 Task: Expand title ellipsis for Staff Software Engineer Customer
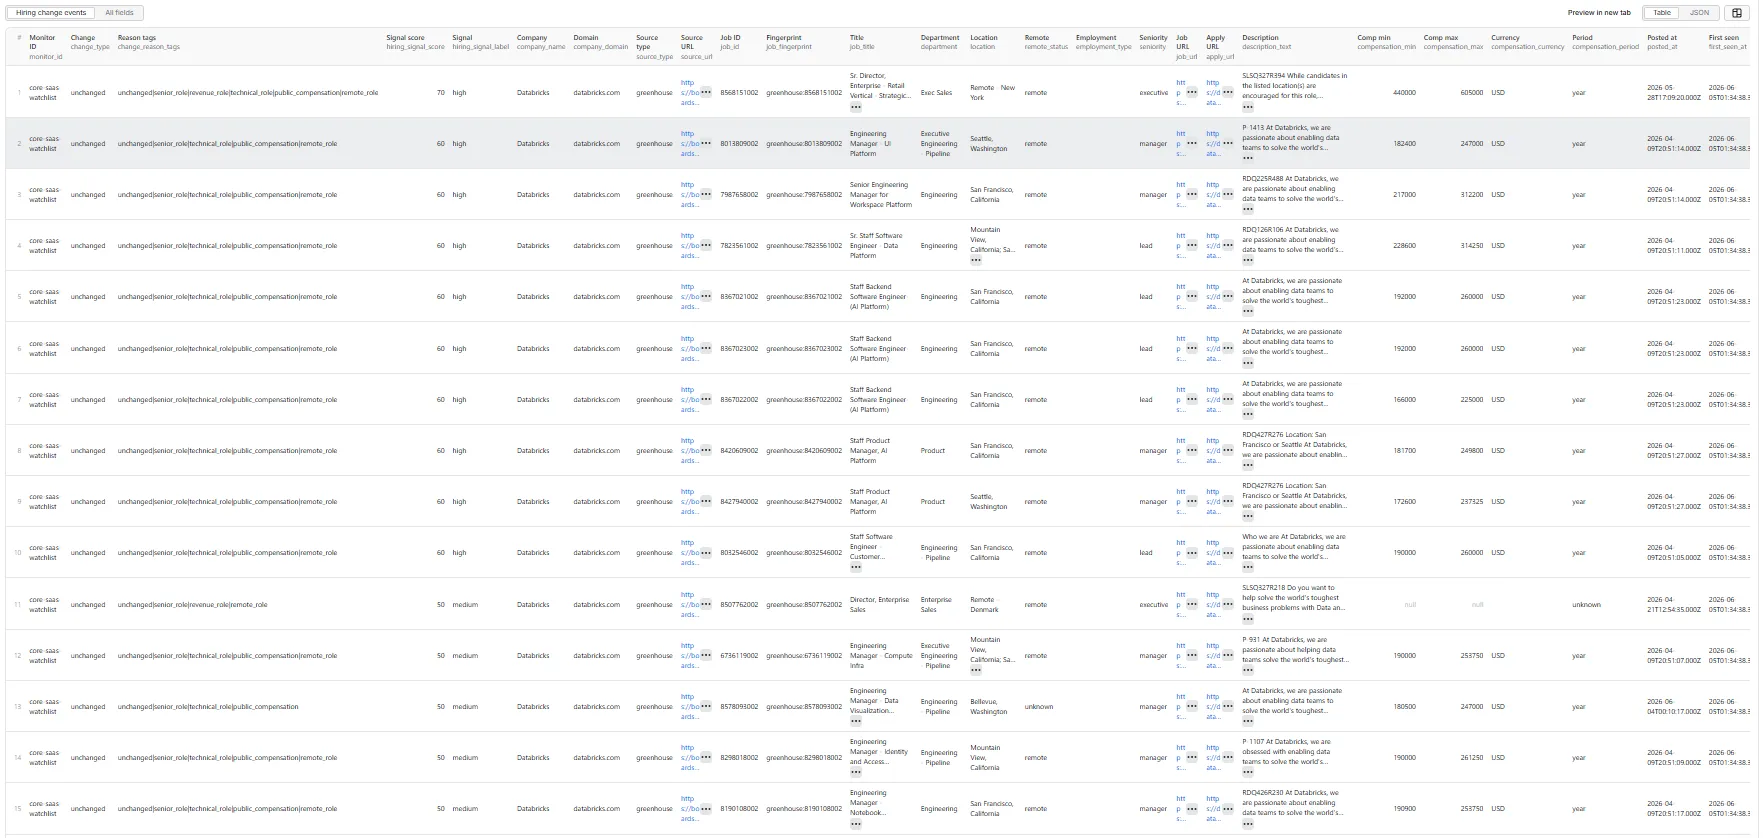856,567
